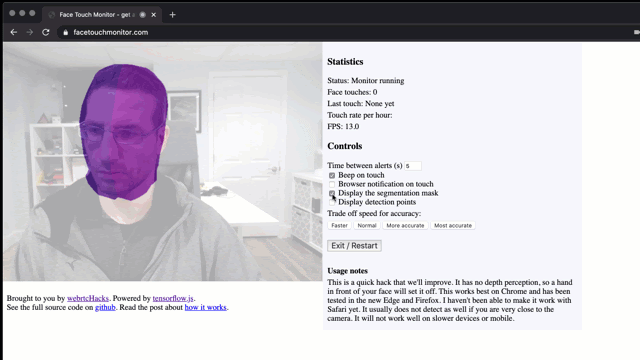Click the Time between alerts field
This screenshot has height=360, width=640.
413,166
